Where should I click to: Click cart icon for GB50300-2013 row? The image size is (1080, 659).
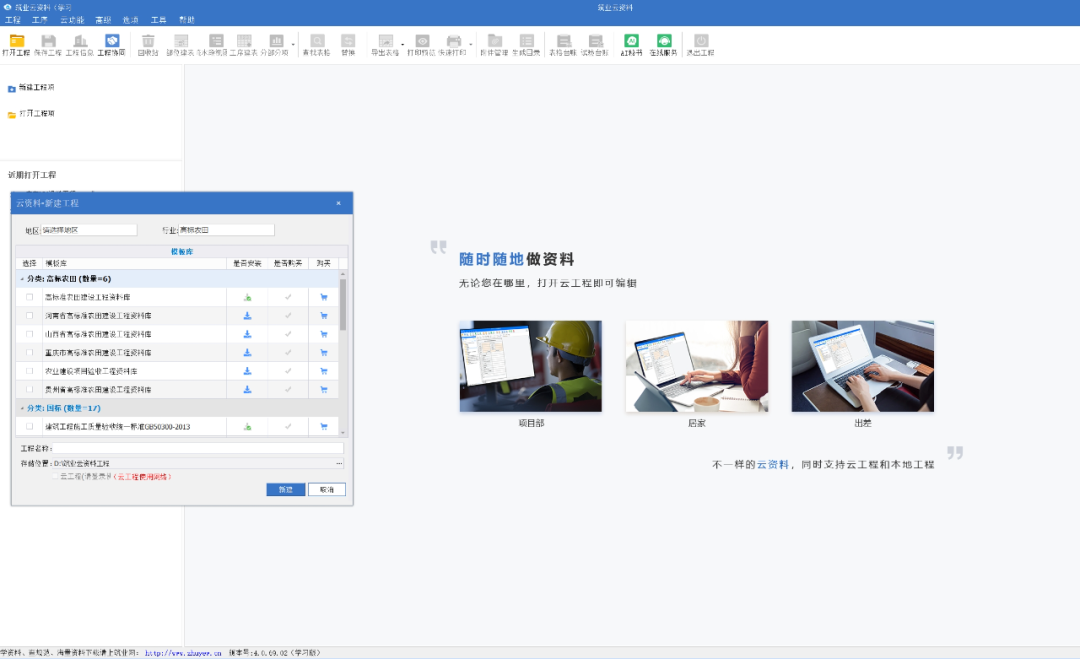(324, 426)
